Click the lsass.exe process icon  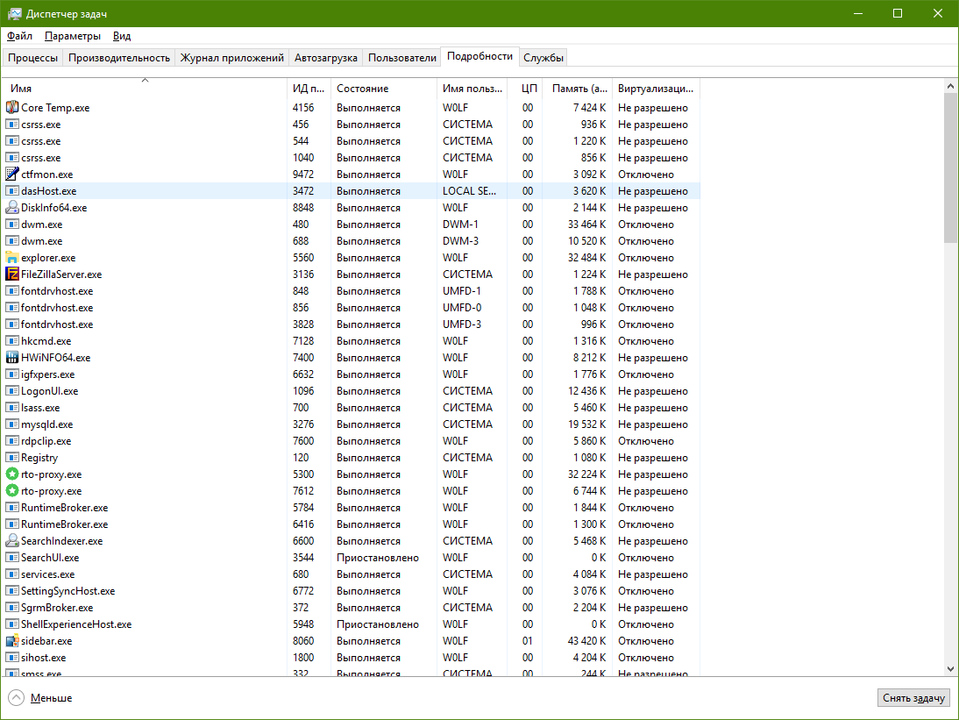tap(12, 407)
